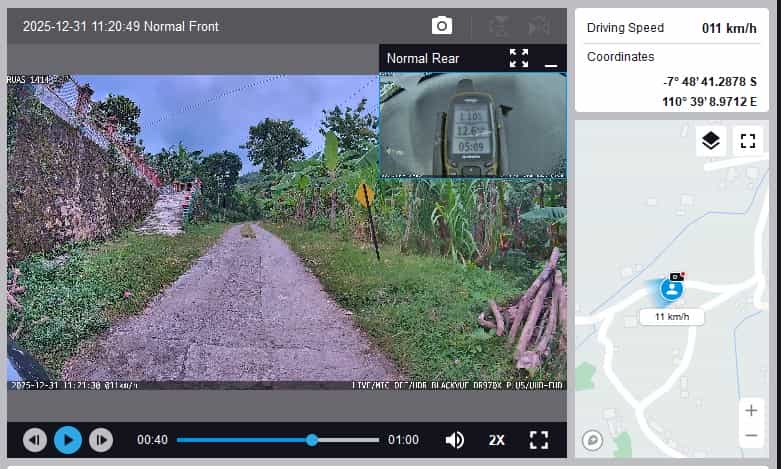Step to the next frame
This screenshot has height=469, width=784.
pos(101,440)
